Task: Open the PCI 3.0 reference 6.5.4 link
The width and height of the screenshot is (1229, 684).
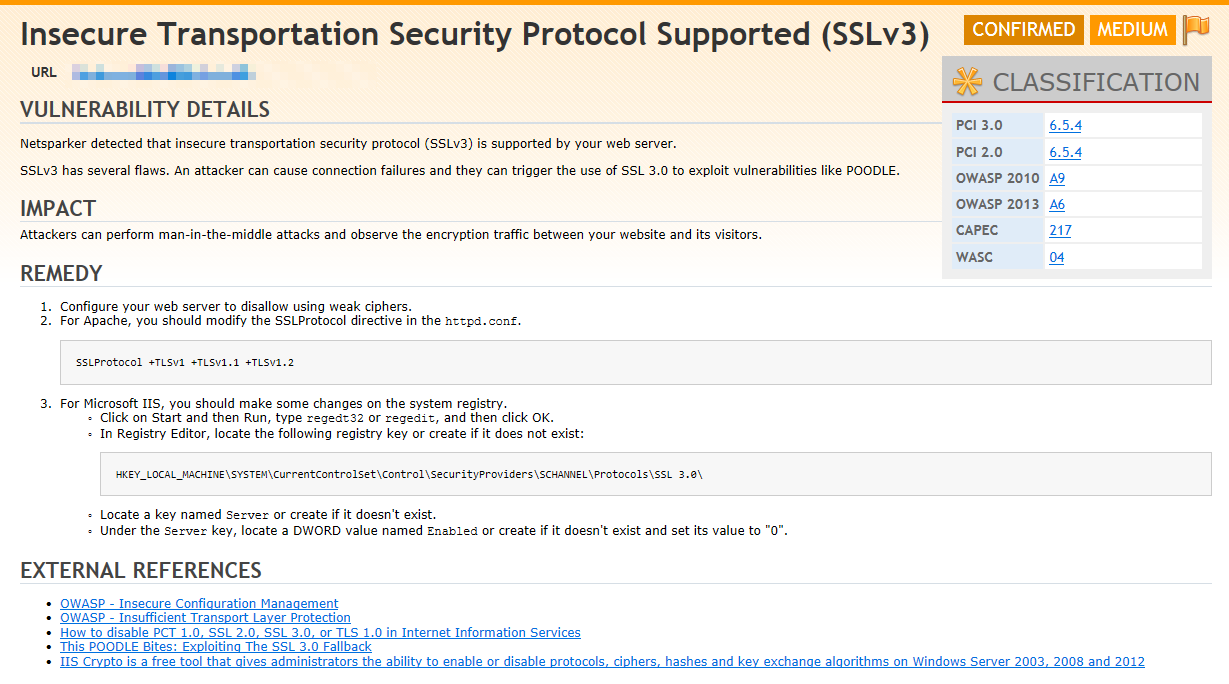Action: point(1064,125)
